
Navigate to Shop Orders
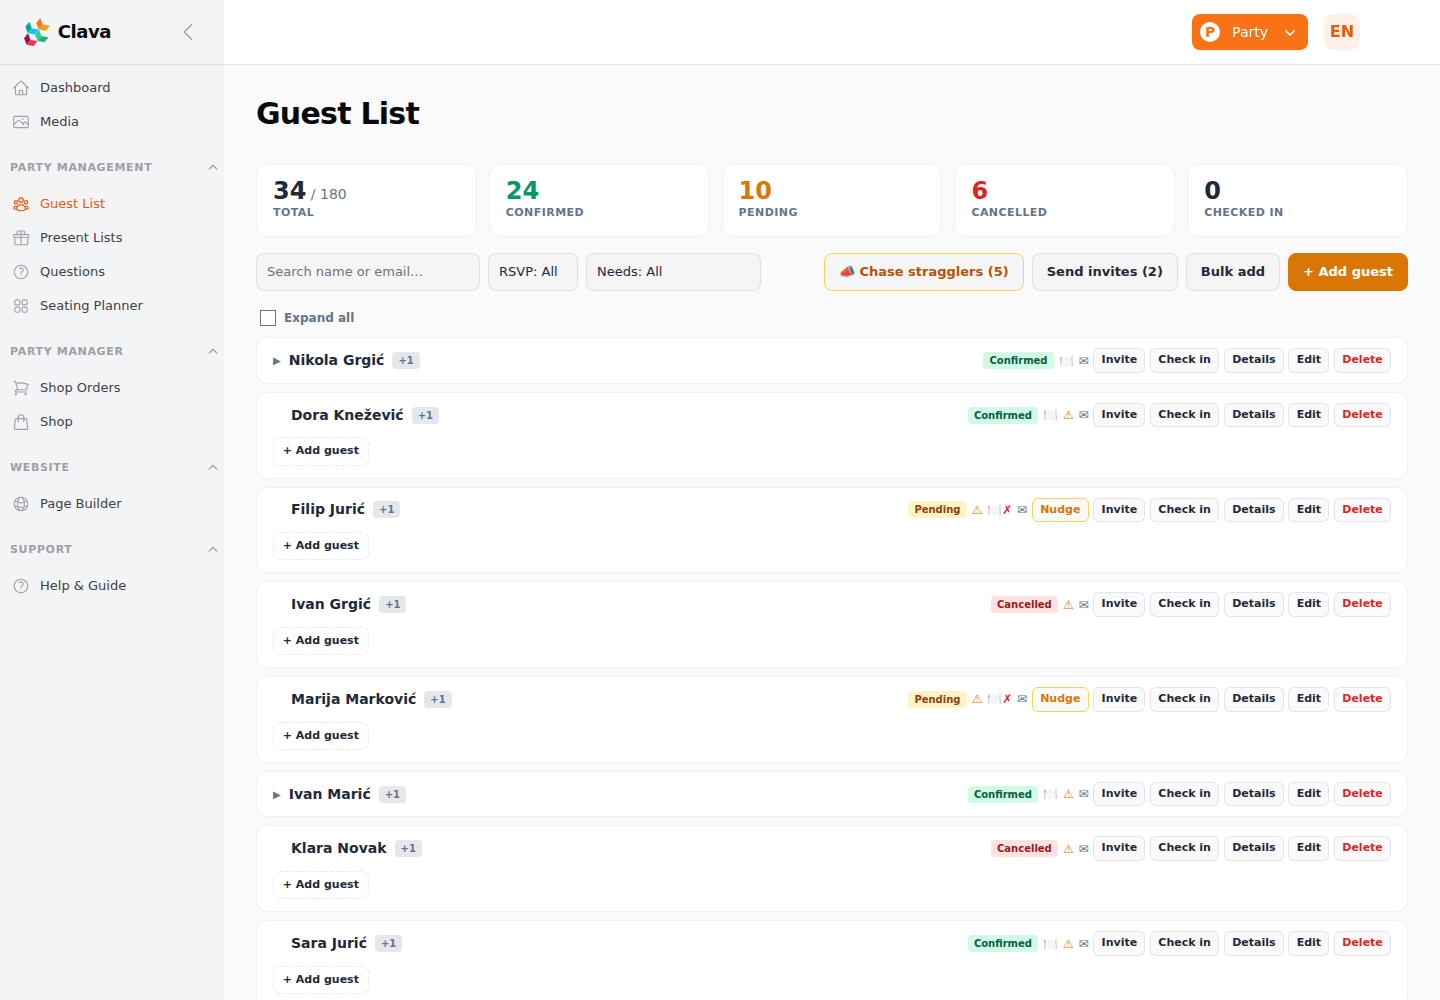point(112,388)
